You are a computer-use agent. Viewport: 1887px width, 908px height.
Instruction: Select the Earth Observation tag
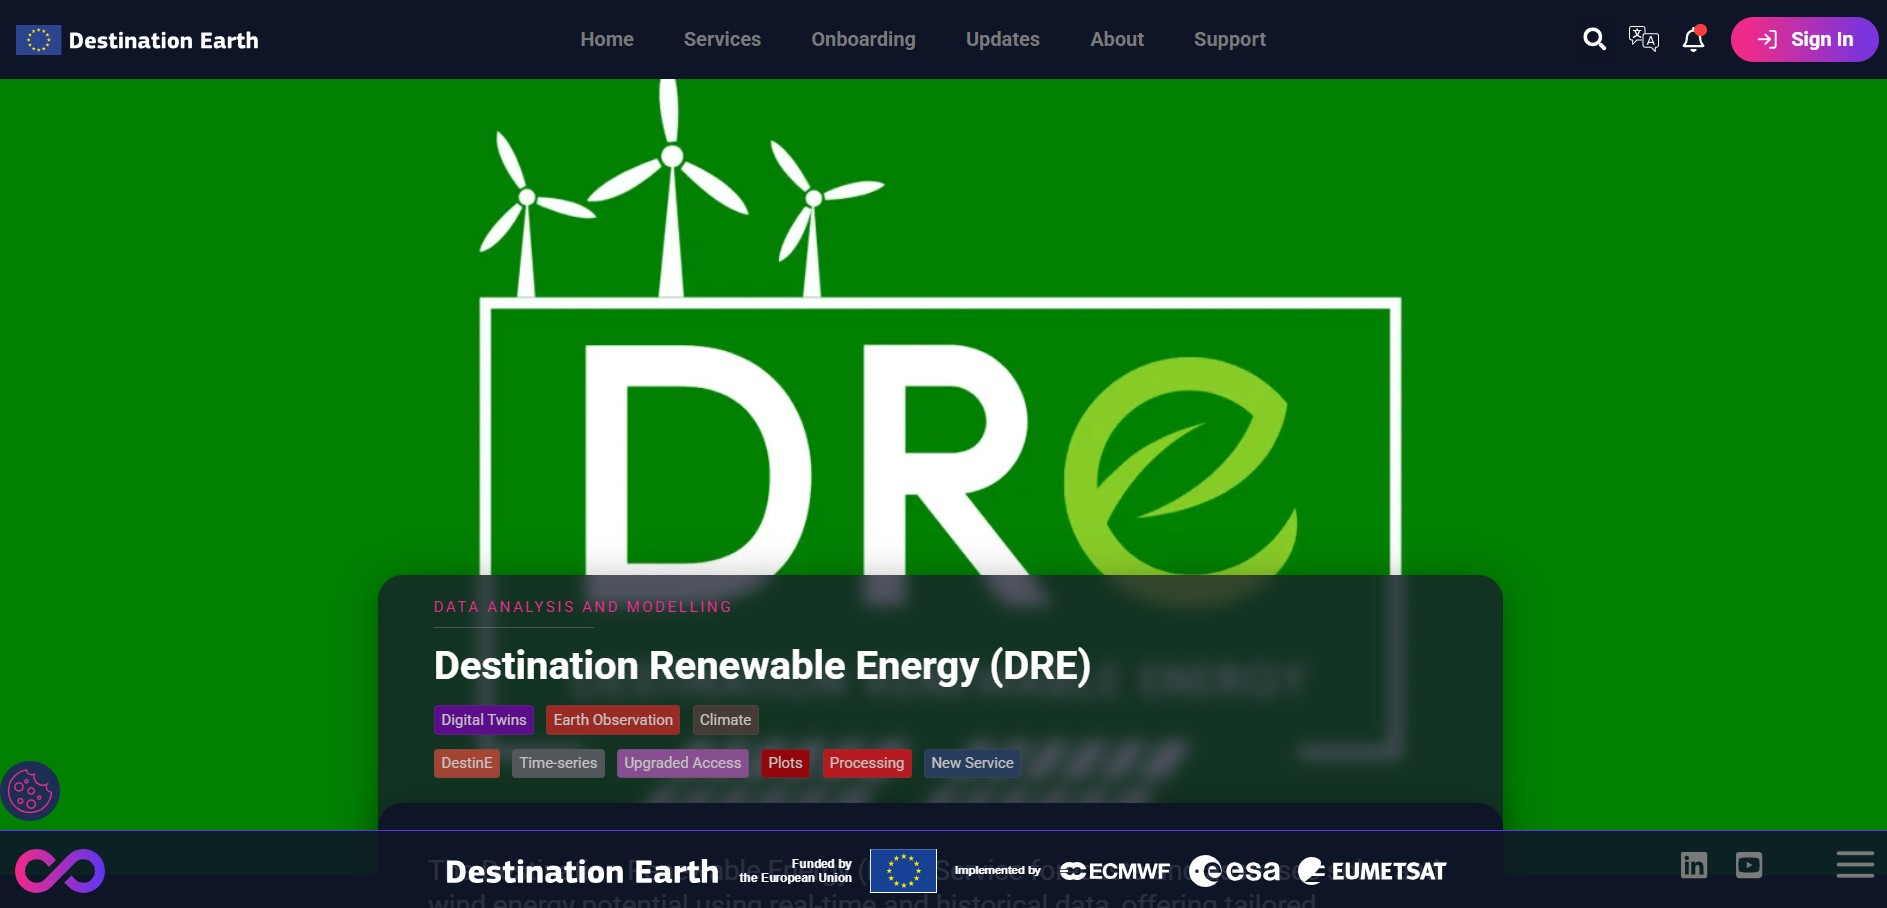pyautogui.click(x=613, y=720)
